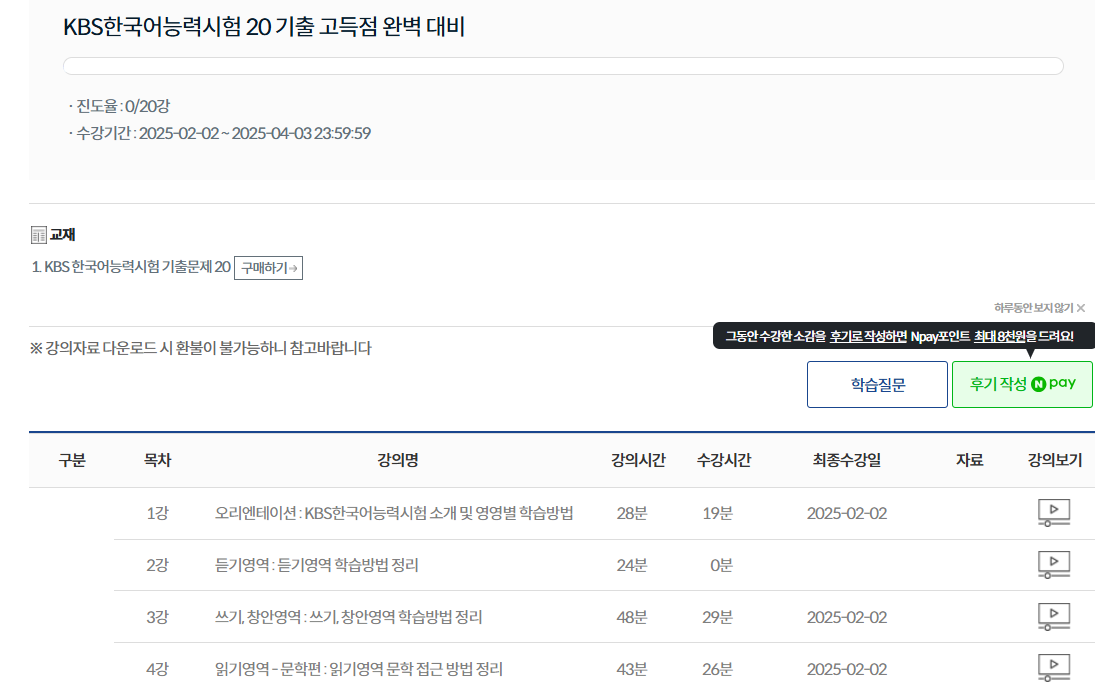Screen dimensions: 1095x688
Task: Click the 0분 watched time cell
Action: click(x=721, y=564)
